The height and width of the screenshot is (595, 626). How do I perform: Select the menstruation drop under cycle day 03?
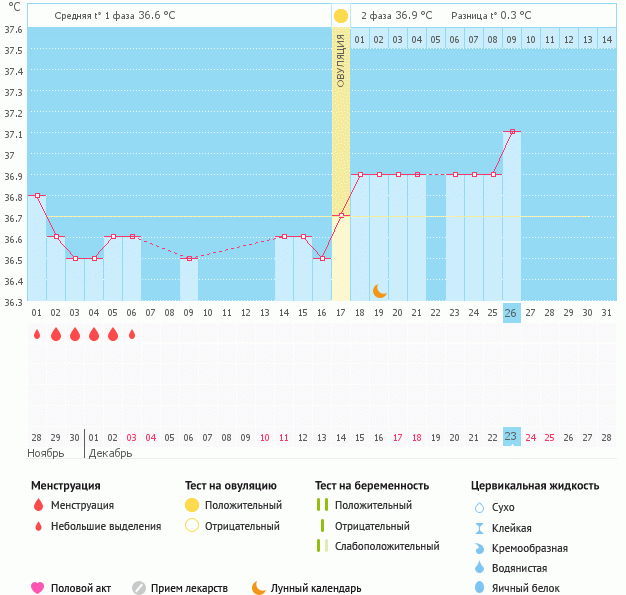click(x=75, y=334)
